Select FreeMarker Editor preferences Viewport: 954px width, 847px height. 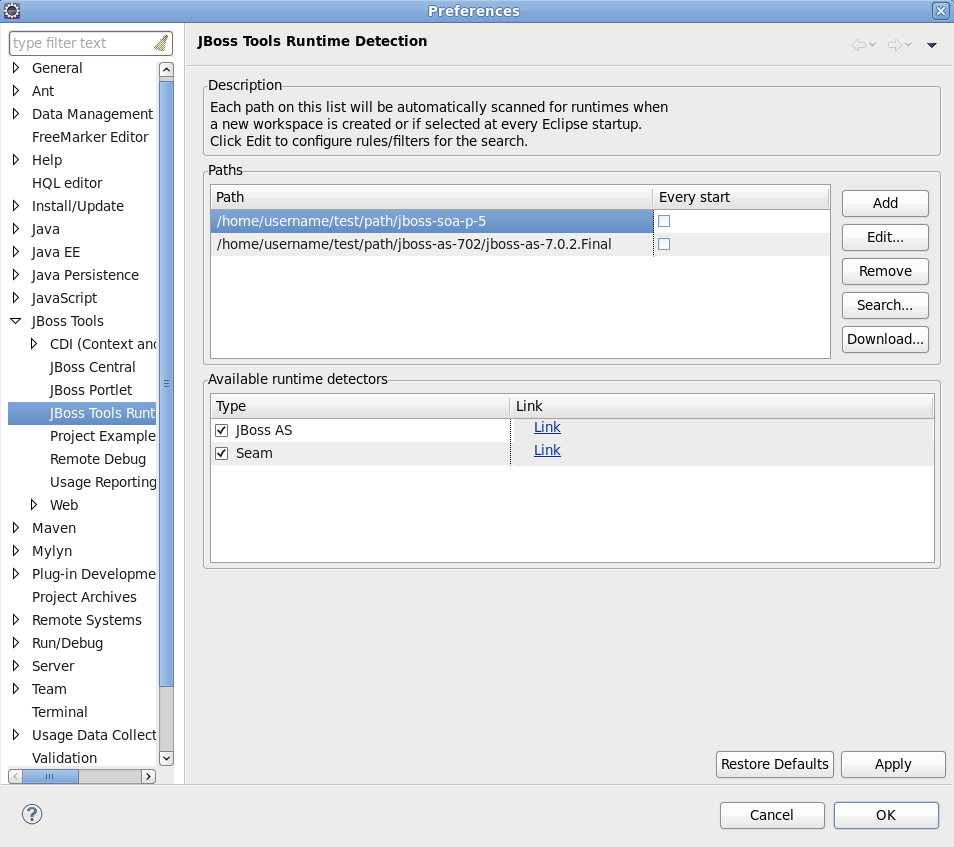click(x=90, y=137)
